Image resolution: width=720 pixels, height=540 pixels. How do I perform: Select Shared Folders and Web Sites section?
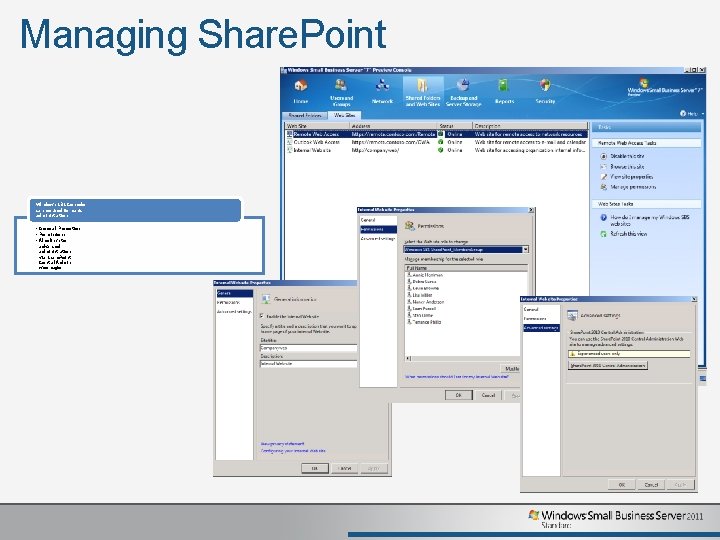point(423,92)
